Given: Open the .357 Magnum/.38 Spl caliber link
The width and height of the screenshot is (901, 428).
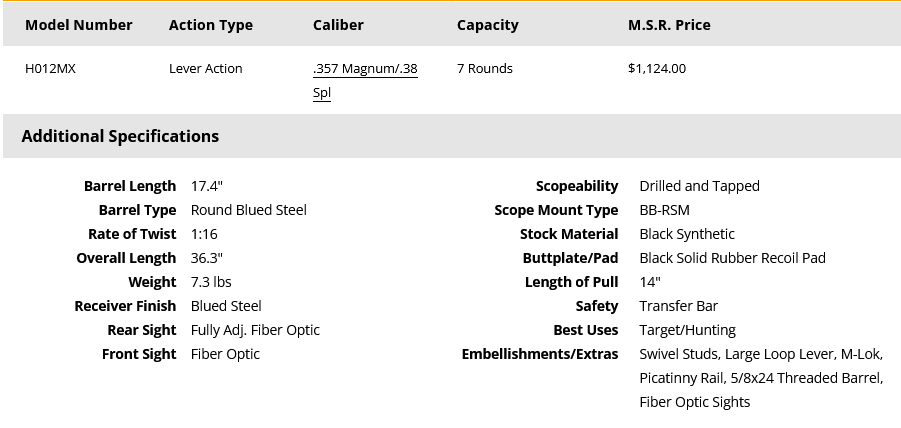Looking at the screenshot, I should pos(365,80).
